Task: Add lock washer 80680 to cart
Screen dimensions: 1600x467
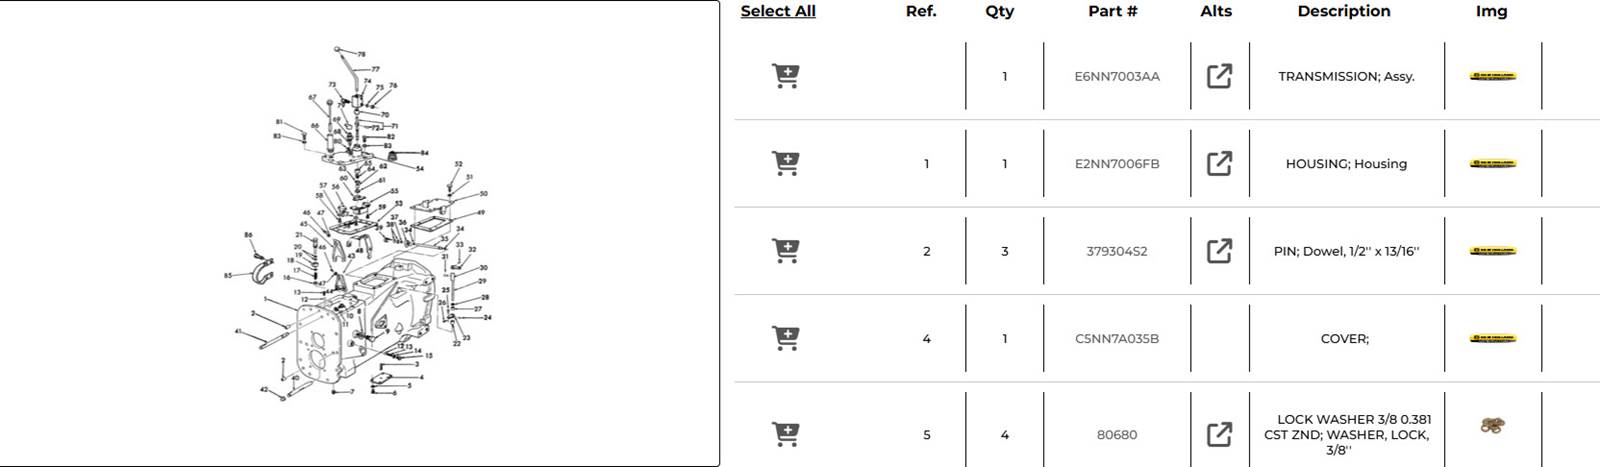Action: [x=786, y=434]
